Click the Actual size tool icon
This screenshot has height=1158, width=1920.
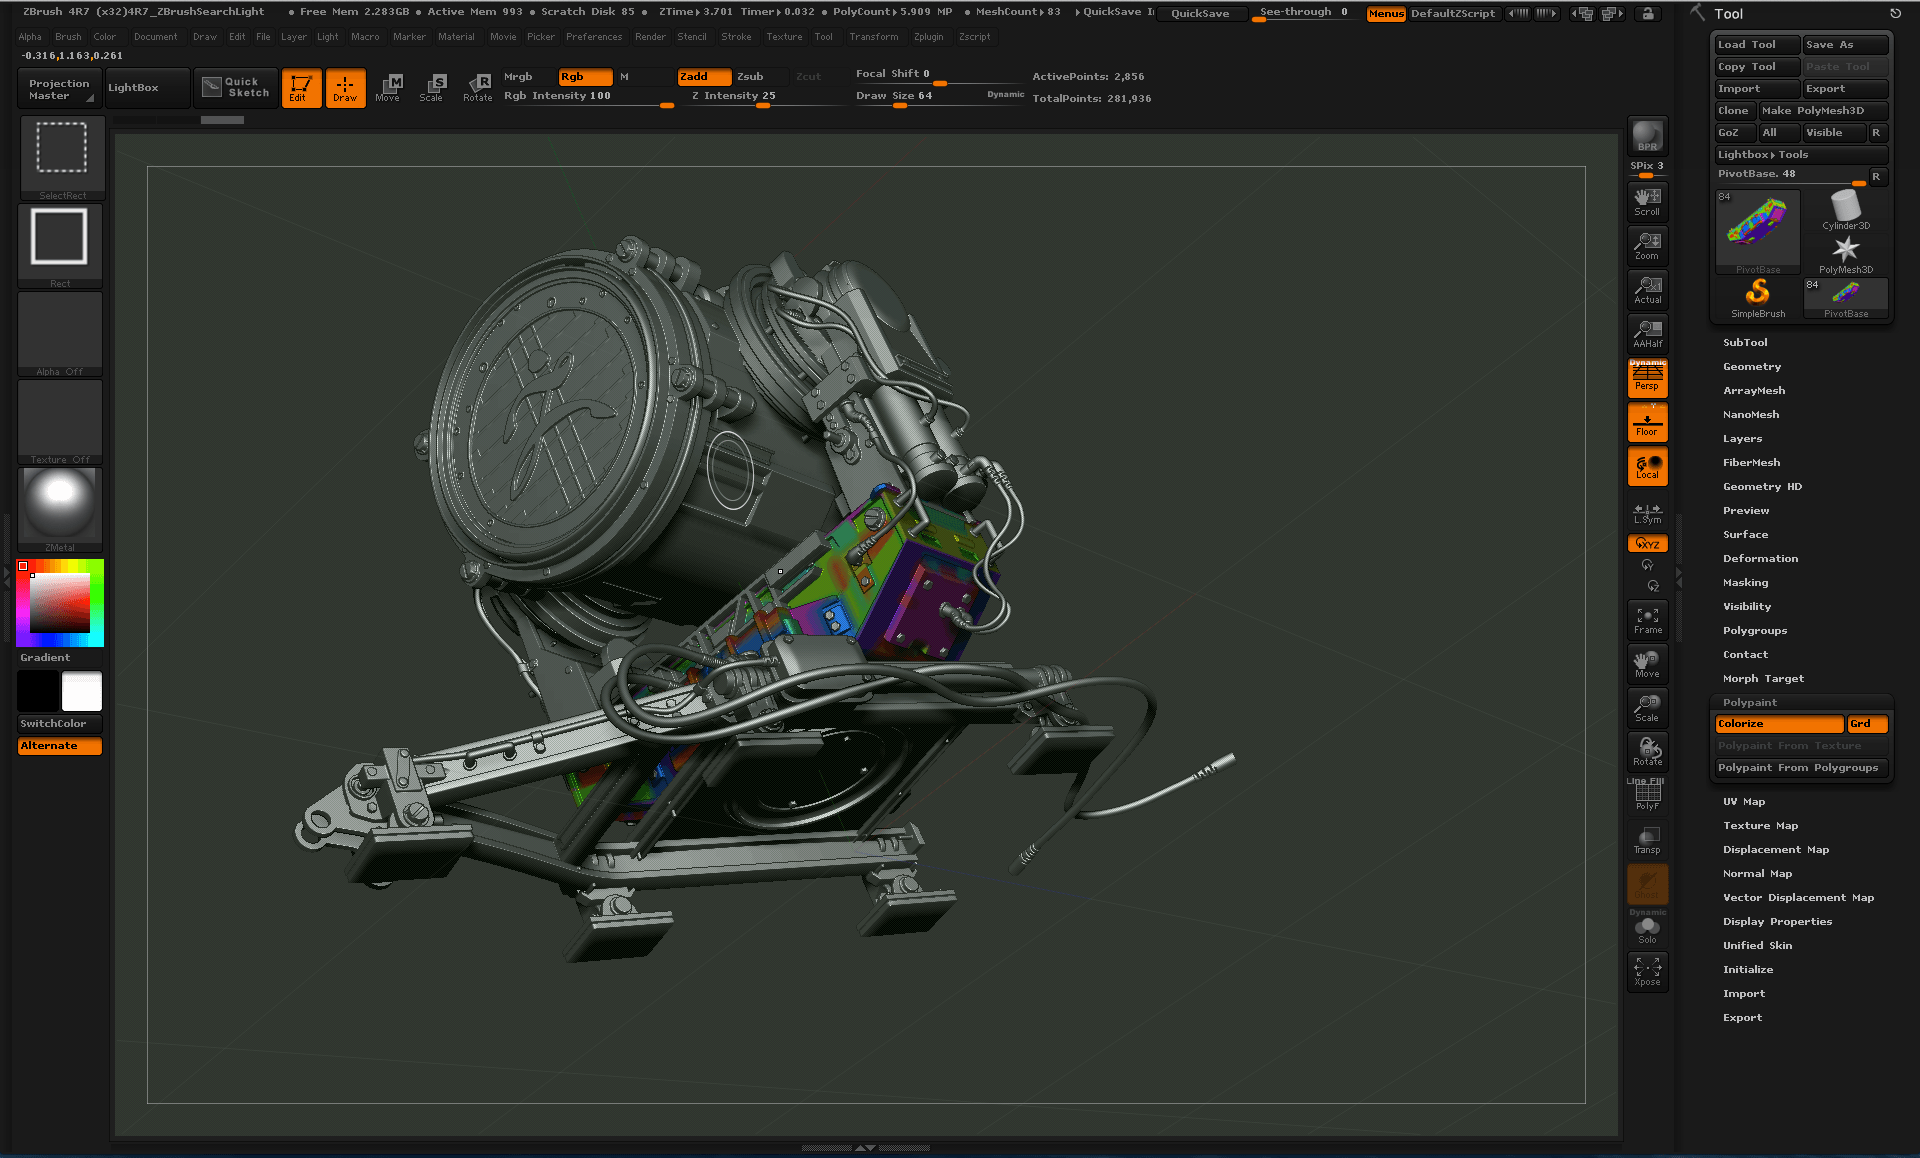[x=1646, y=290]
